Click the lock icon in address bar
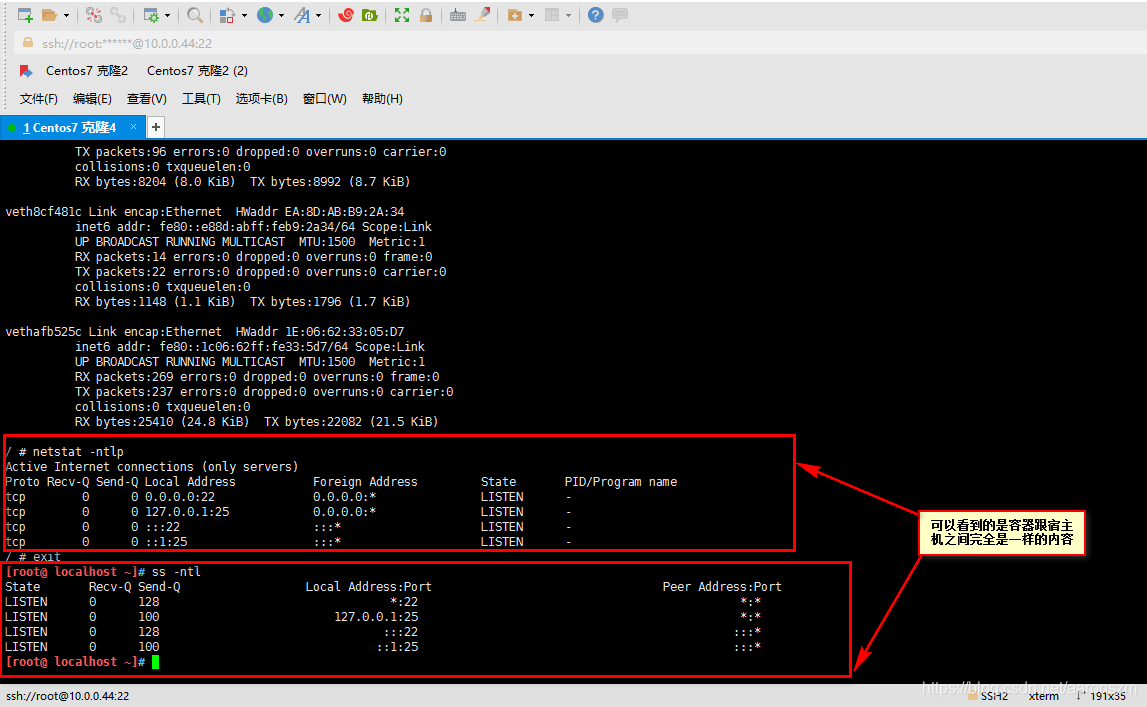 [28, 43]
